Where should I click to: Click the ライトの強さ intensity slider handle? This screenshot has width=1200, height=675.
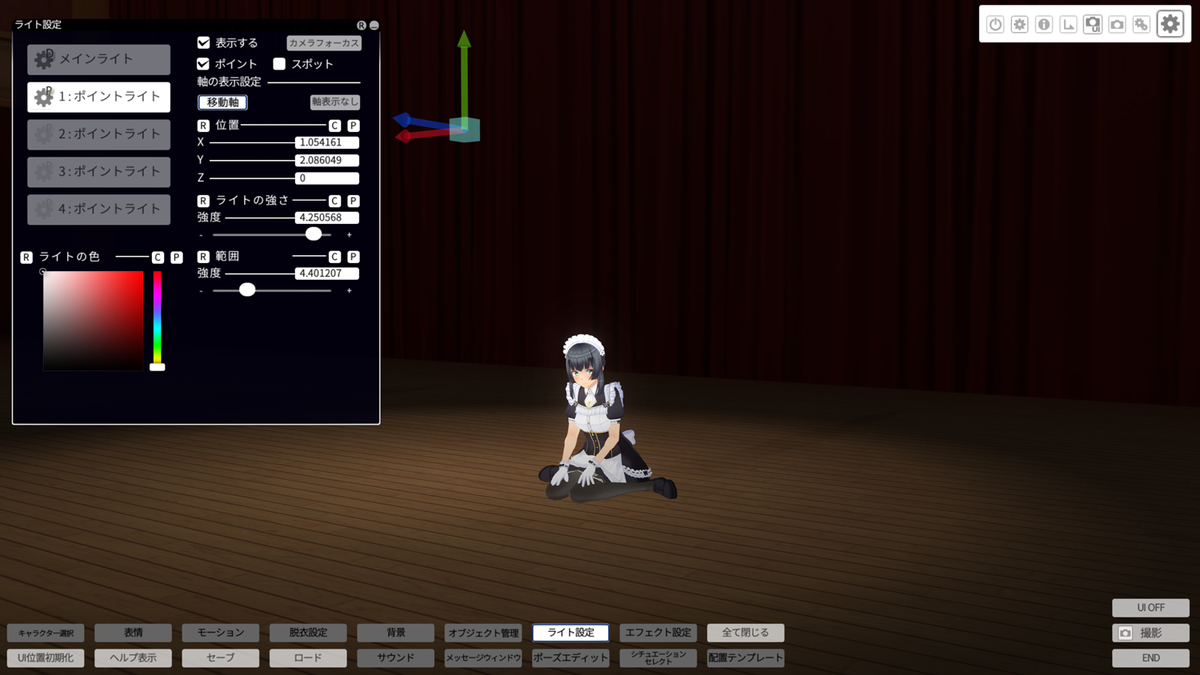point(313,234)
